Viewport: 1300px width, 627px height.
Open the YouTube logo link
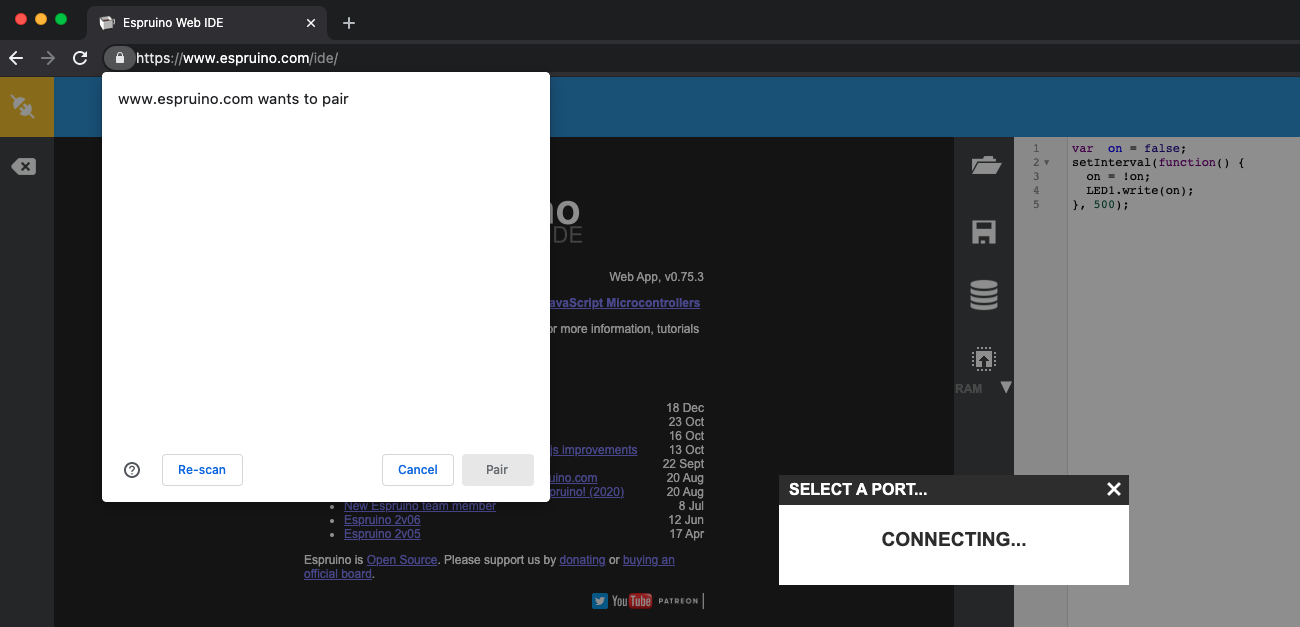tap(632, 601)
